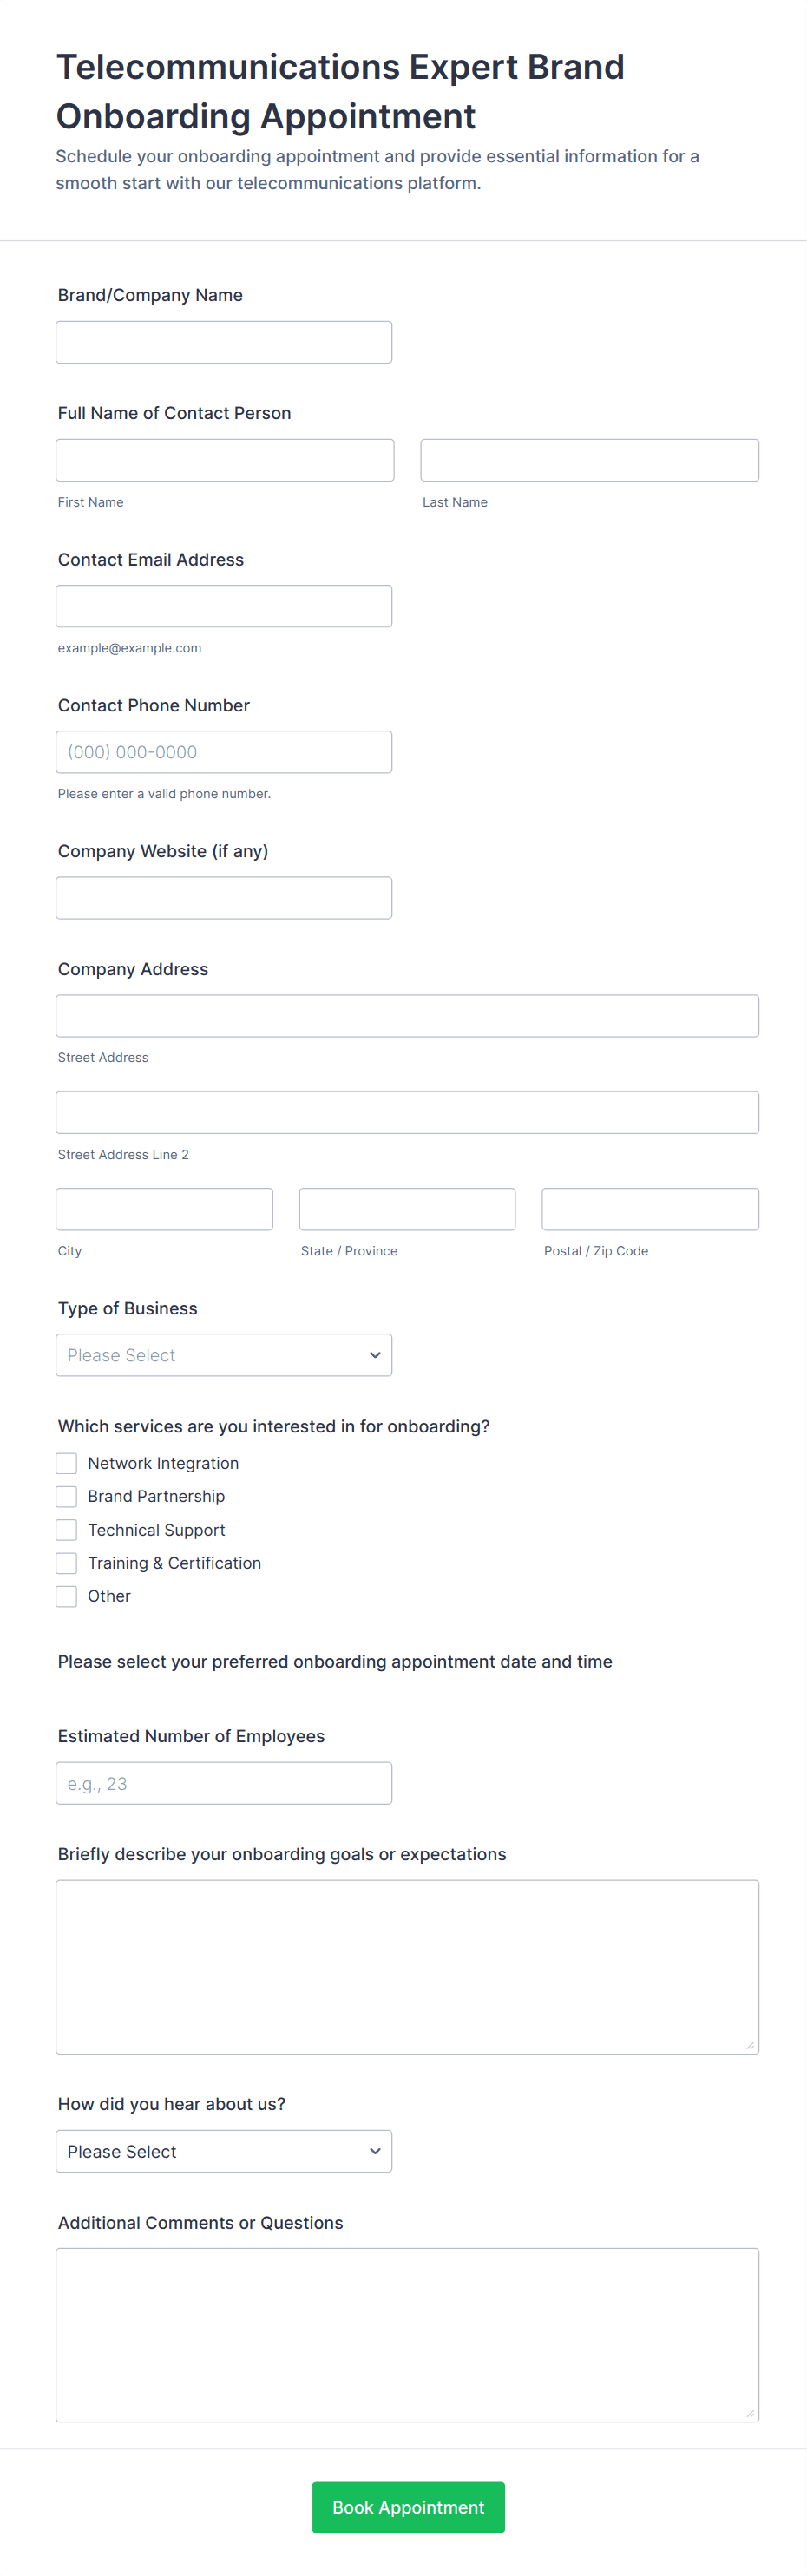The height and width of the screenshot is (2576, 807).
Task: Focus the Postal / Zip Code field
Action: coord(650,1209)
